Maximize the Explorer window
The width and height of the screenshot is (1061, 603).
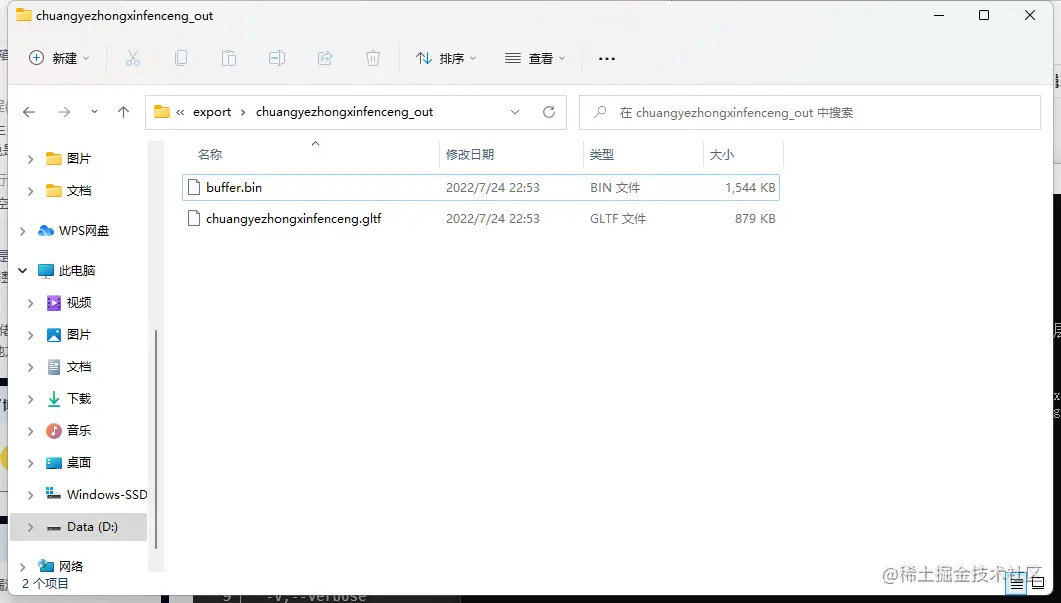pos(984,15)
